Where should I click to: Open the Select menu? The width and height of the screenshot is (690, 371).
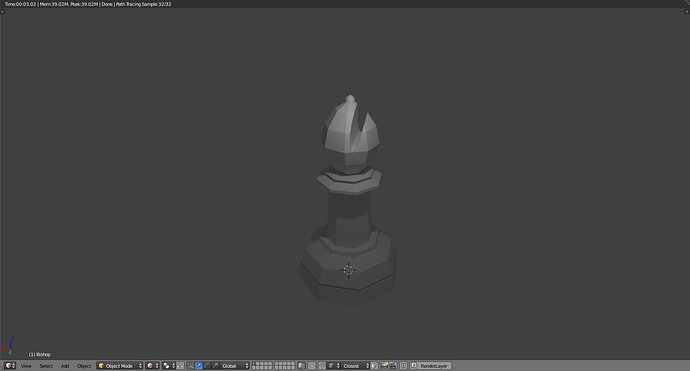coord(46,366)
